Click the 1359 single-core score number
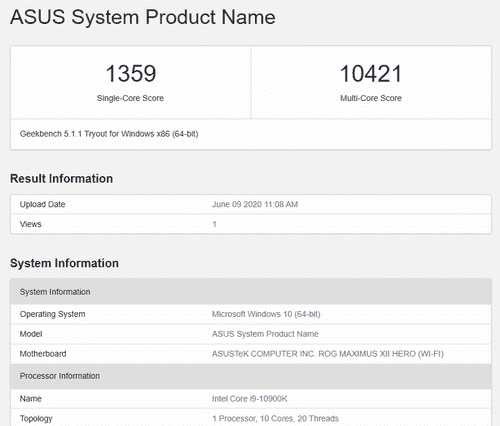Screen dimensions: 500x426 point(131,73)
